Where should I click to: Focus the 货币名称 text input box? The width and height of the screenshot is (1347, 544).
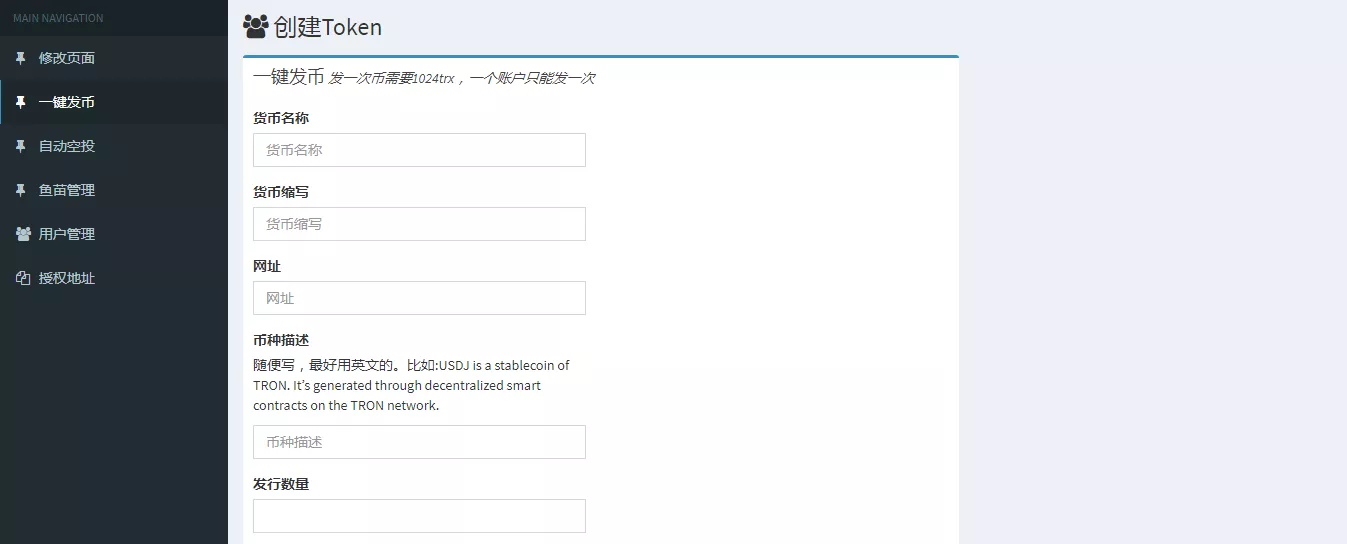pyautogui.click(x=419, y=150)
